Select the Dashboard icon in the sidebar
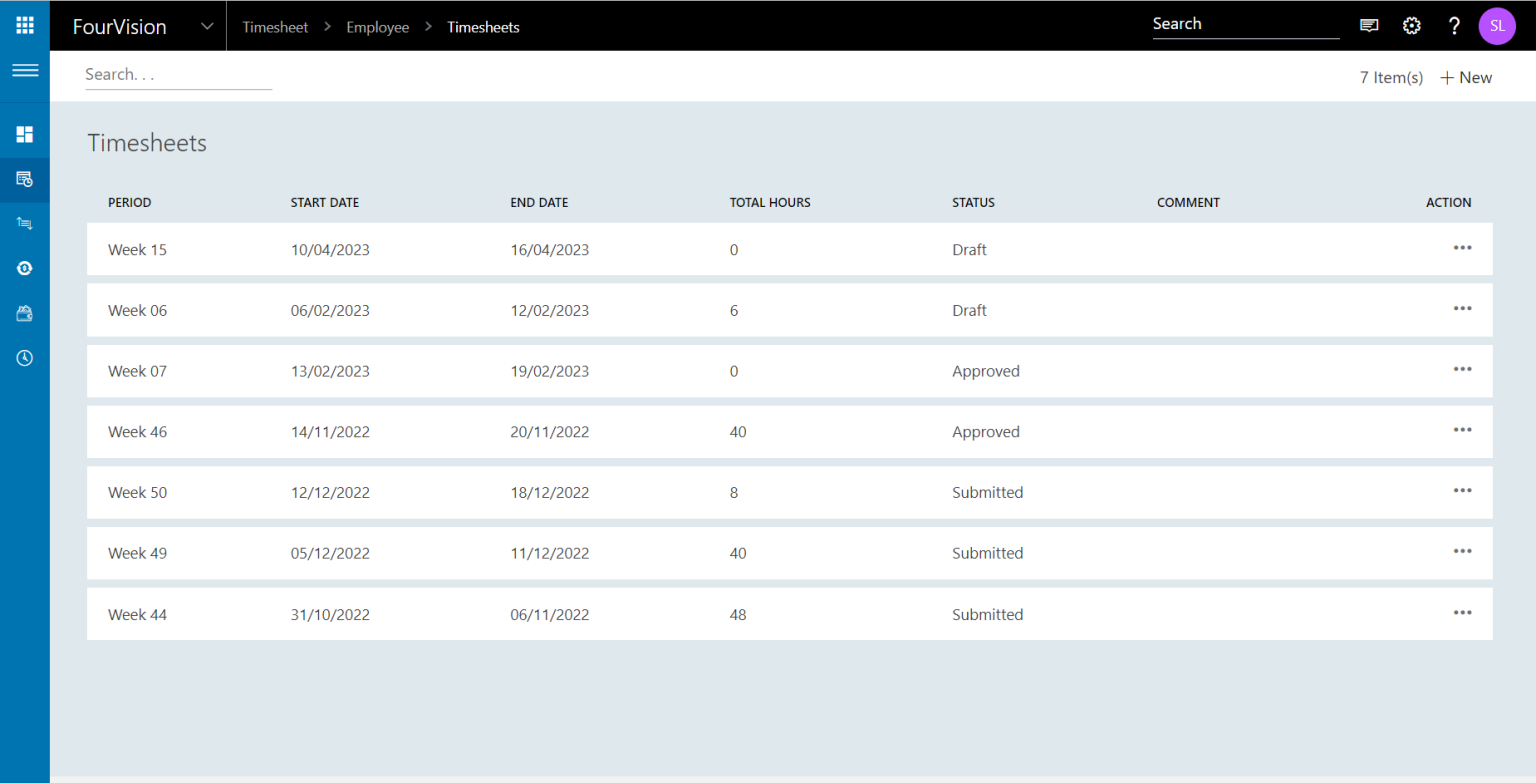 24,132
